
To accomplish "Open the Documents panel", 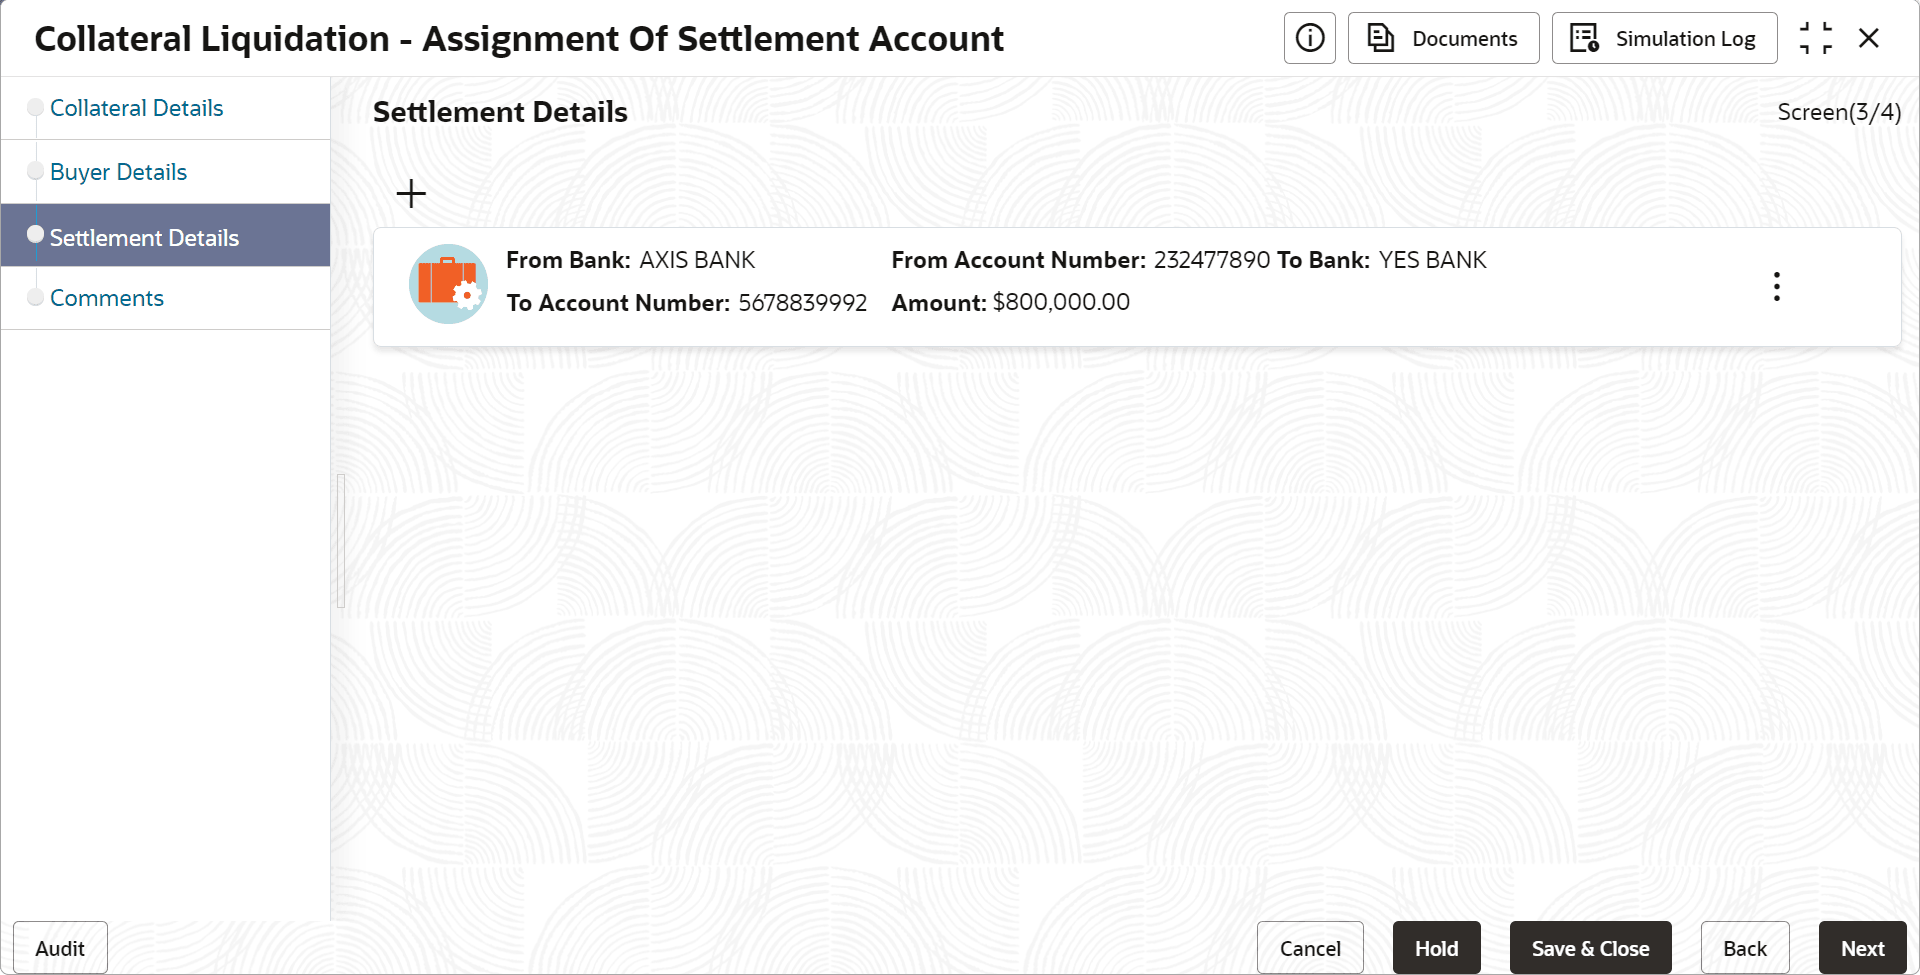I will 1442,38.
